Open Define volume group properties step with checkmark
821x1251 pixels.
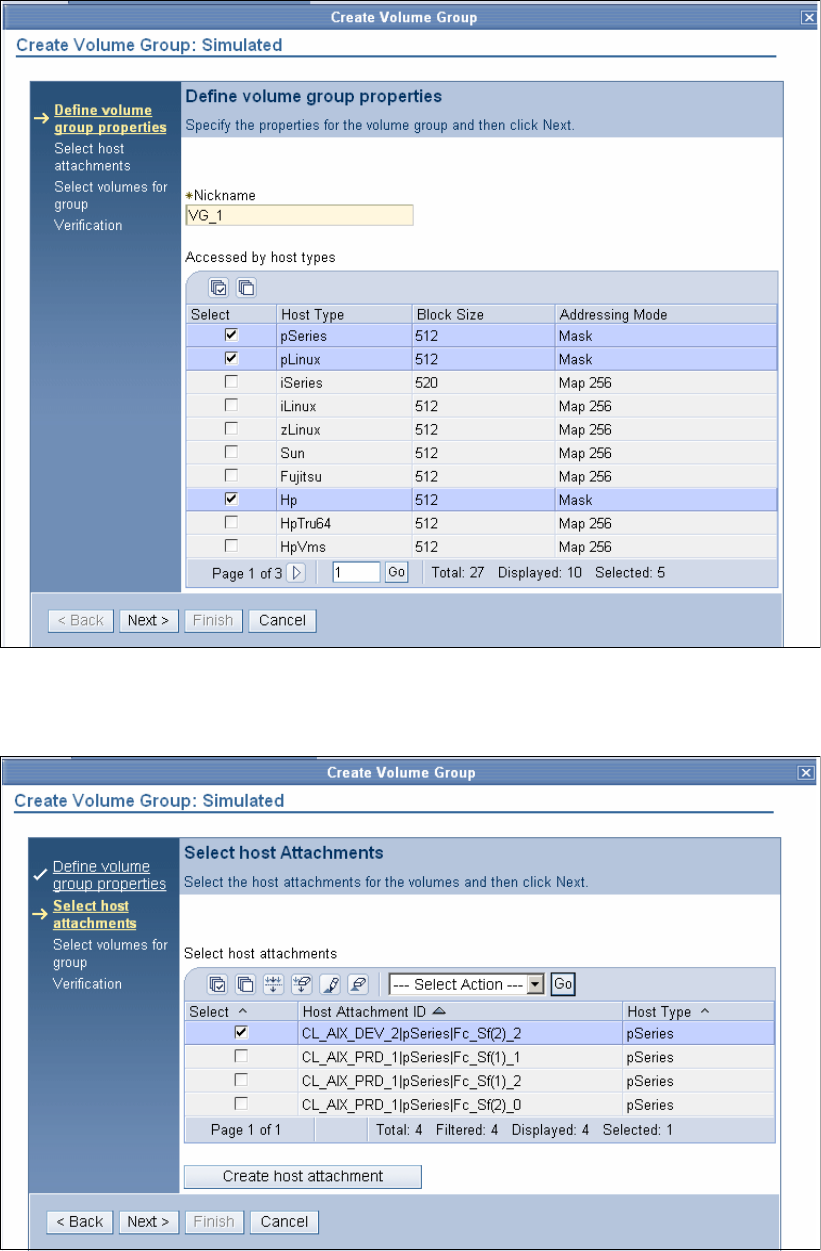click(109, 875)
